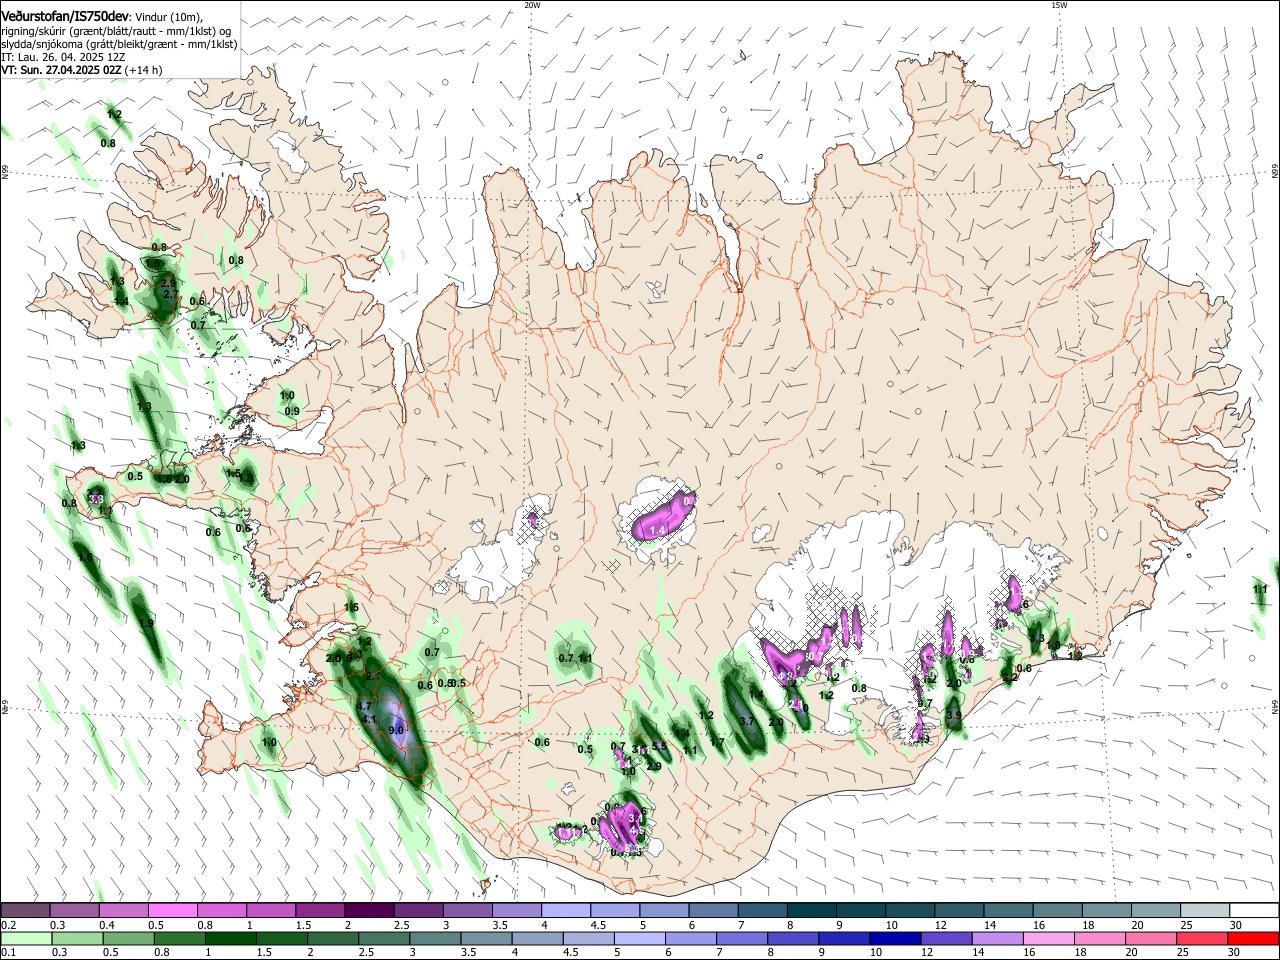The height and width of the screenshot is (960, 1280).
Task: Pick the white upper swatch labeled 30
Action: click(1253, 910)
